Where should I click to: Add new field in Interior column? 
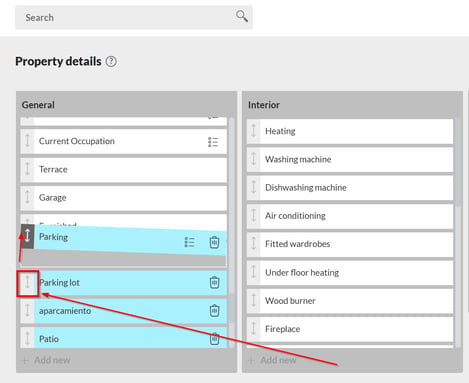point(272,360)
